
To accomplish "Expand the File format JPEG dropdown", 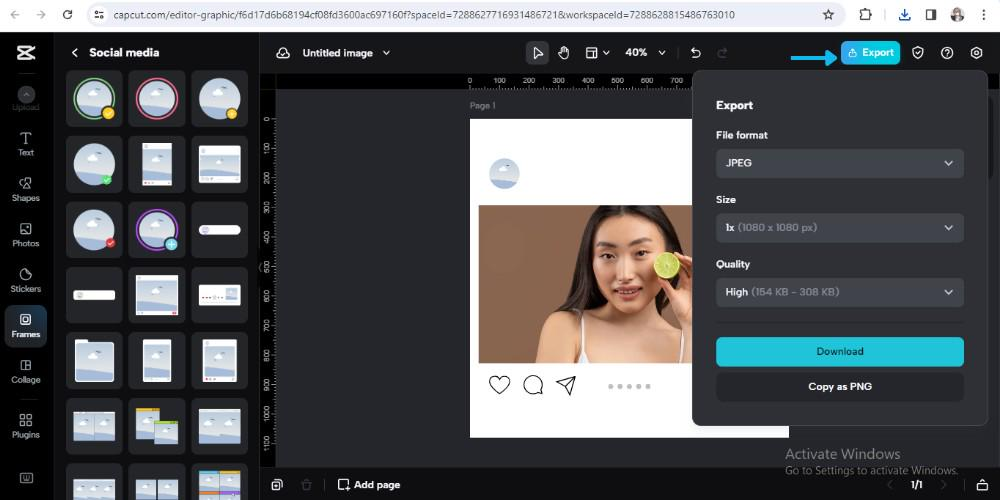I will (839, 163).
